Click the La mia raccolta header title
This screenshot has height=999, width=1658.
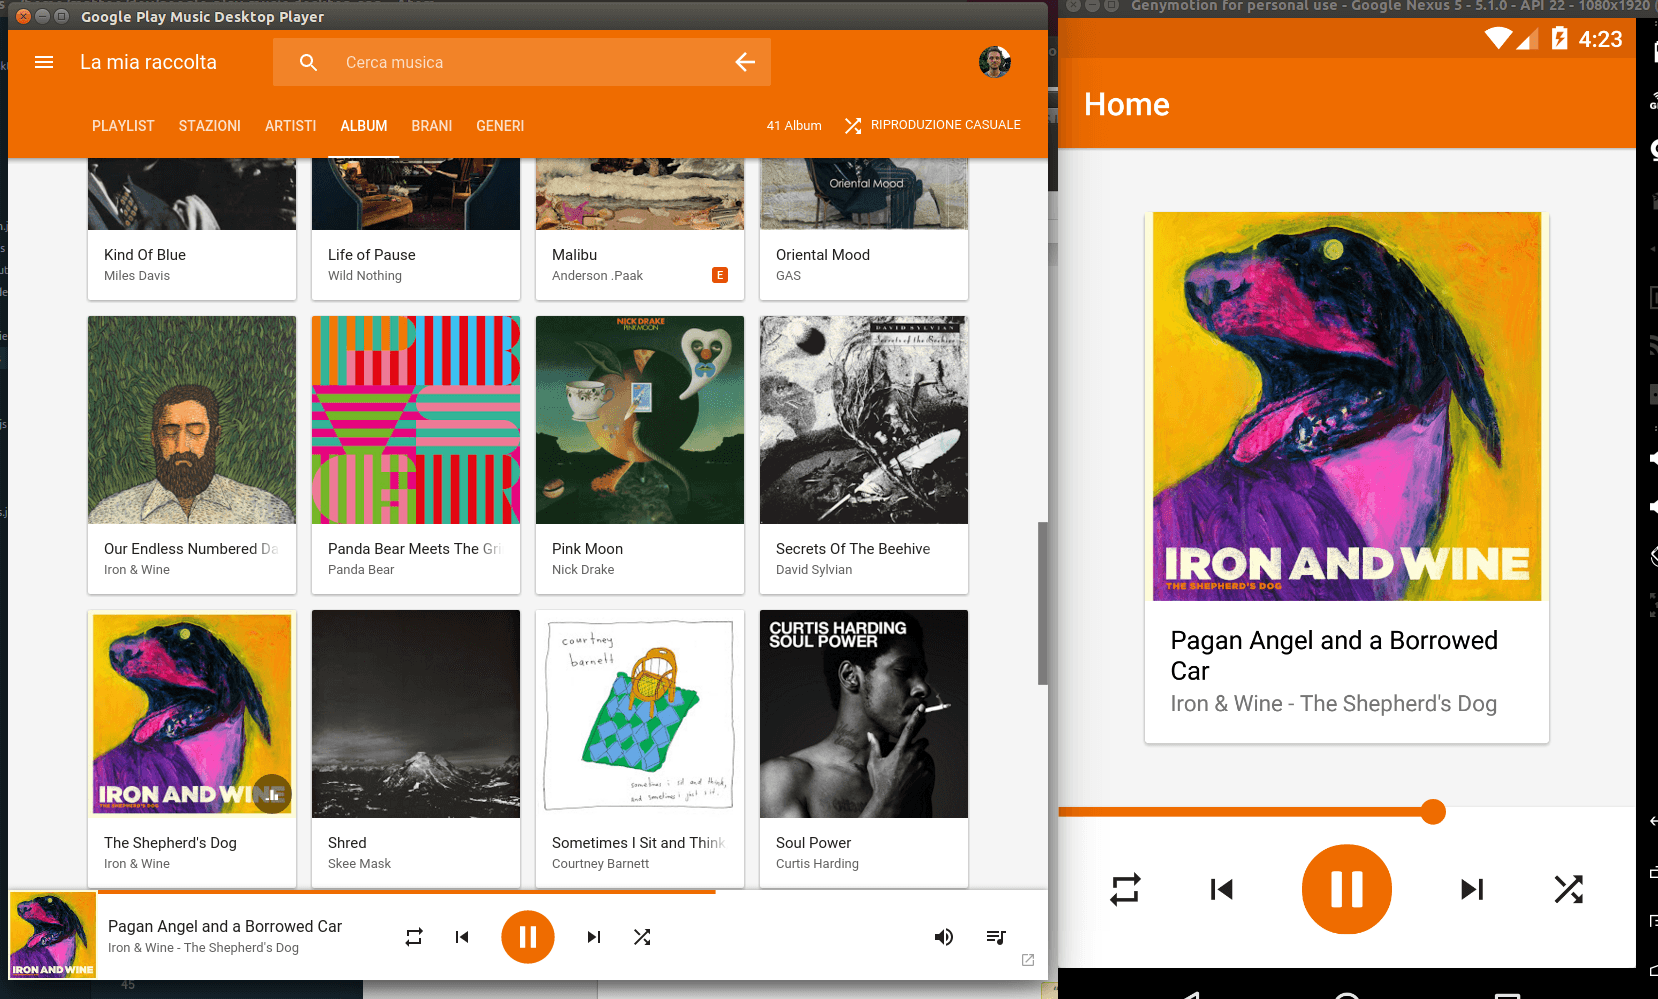(148, 62)
